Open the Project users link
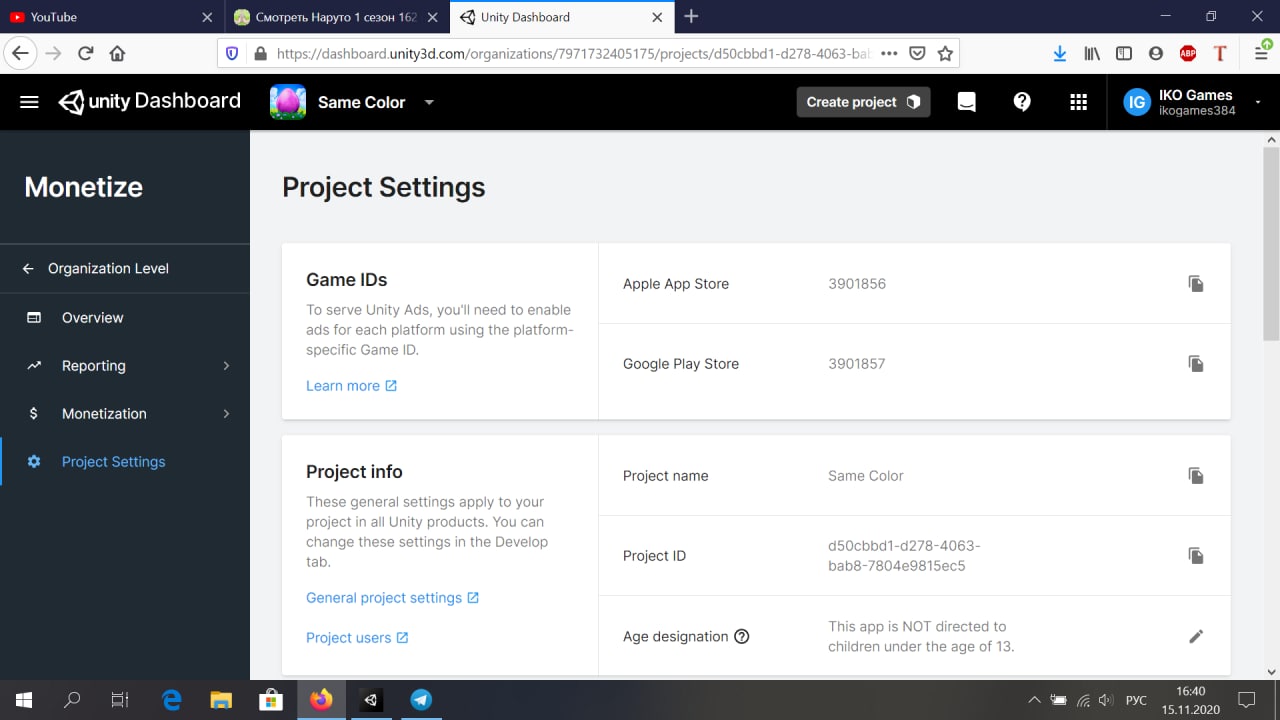 [357, 638]
